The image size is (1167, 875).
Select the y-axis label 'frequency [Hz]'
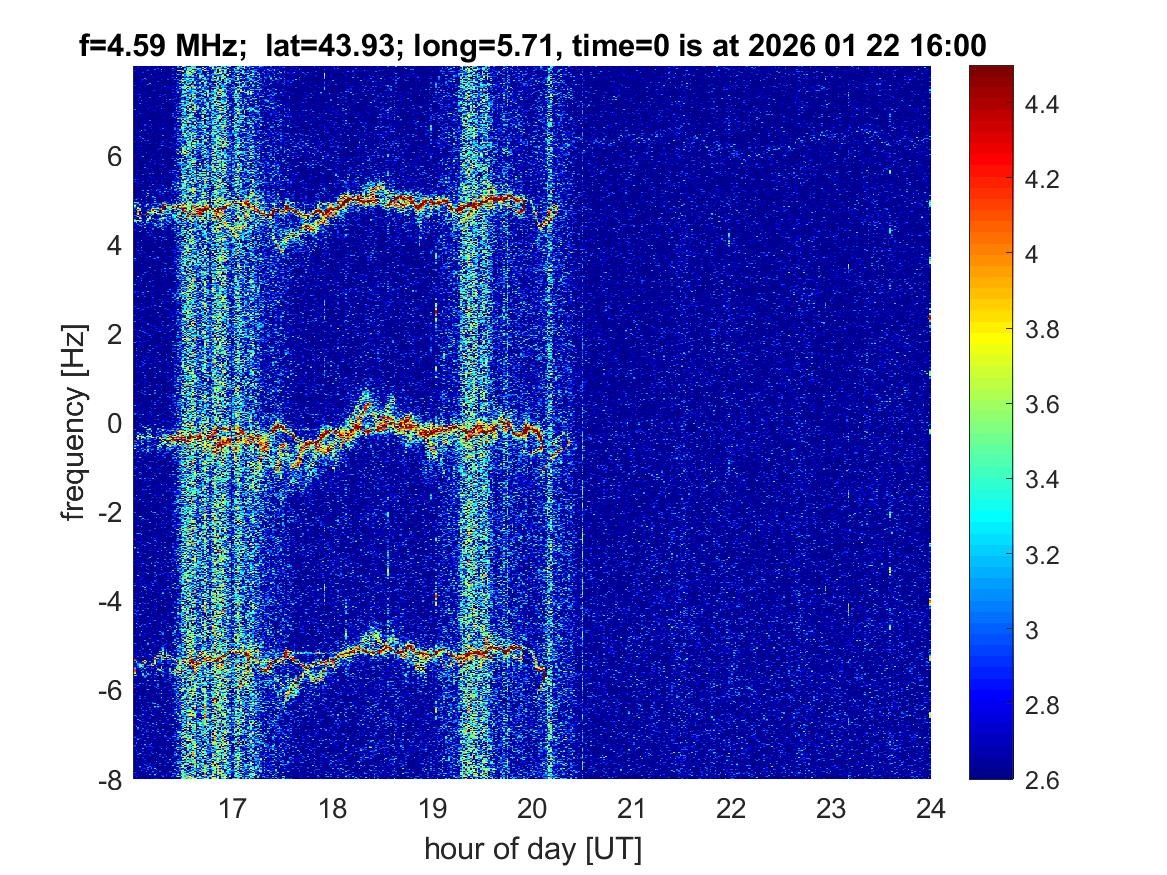click(x=72, y=422)
